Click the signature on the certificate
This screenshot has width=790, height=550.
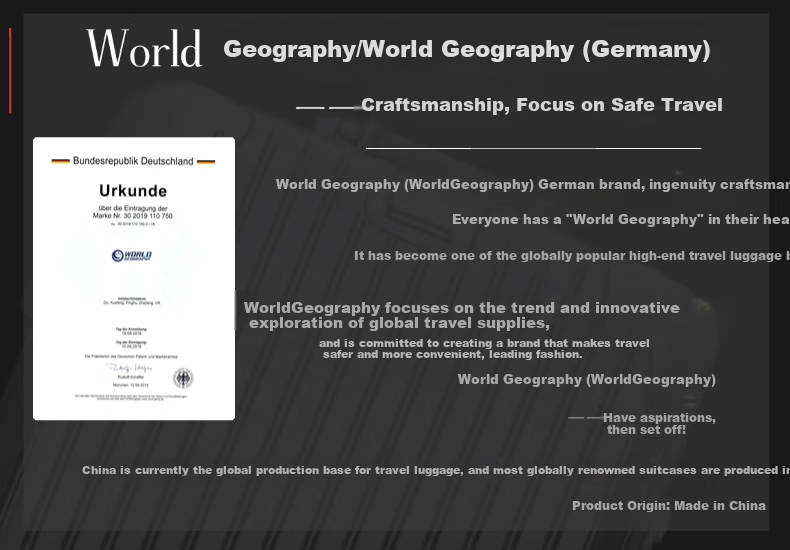coord(129,368)
